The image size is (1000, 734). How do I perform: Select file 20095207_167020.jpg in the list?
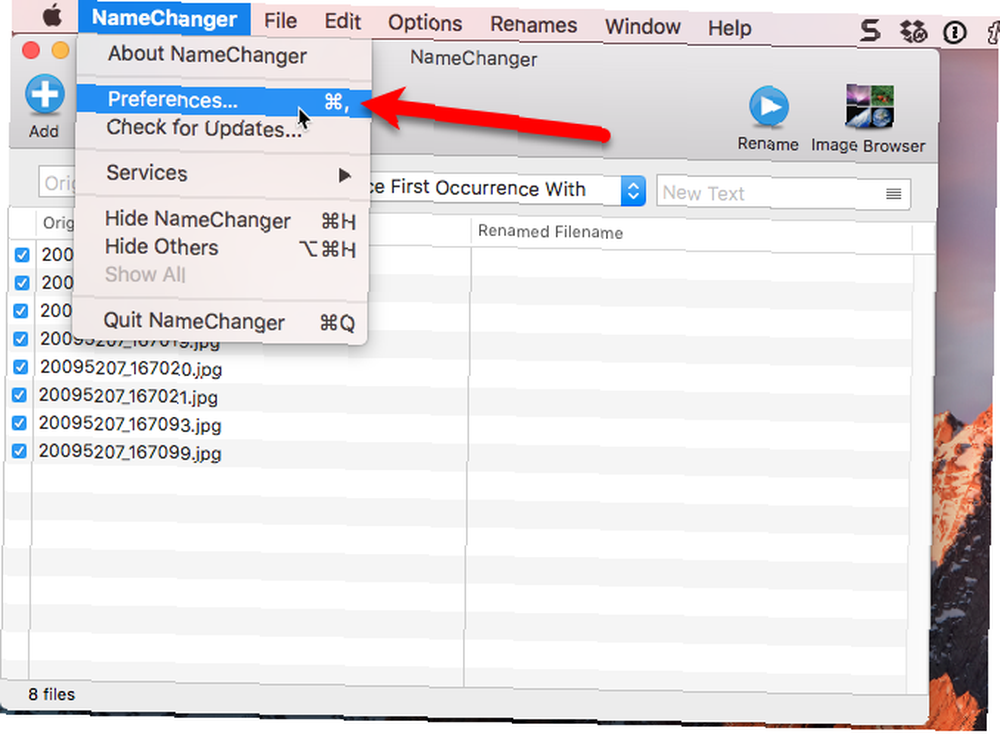pos(131,369)
